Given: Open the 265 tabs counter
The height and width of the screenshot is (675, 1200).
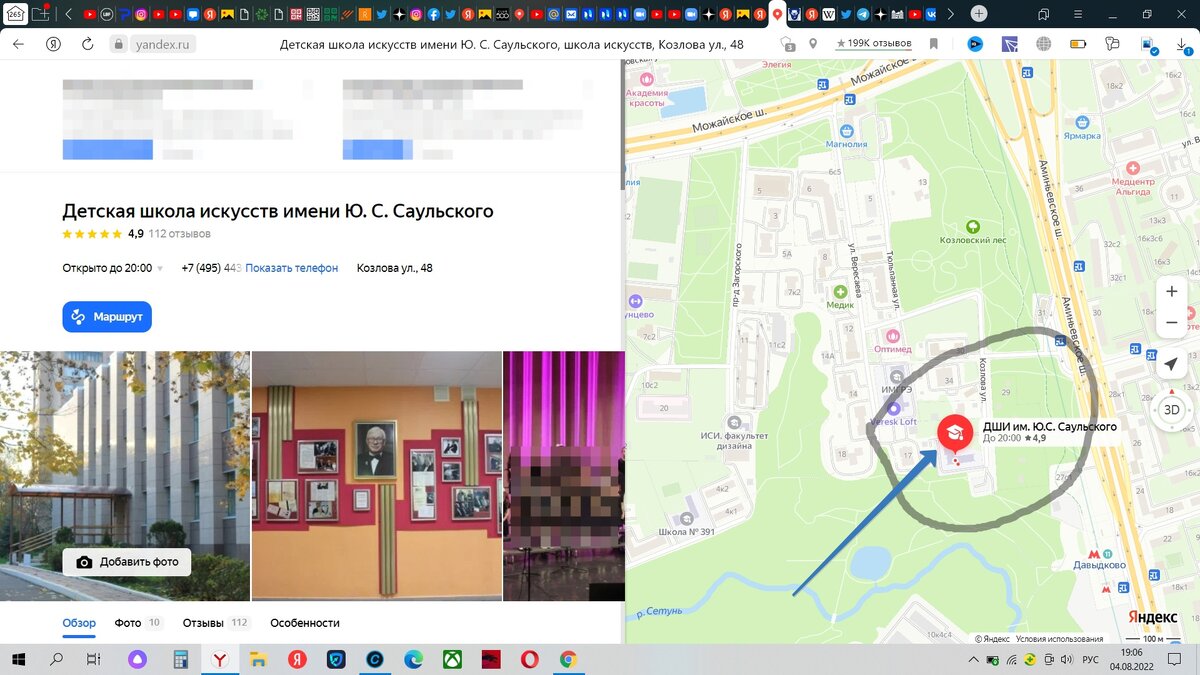Looking at the screenshot, I should 15,14.
